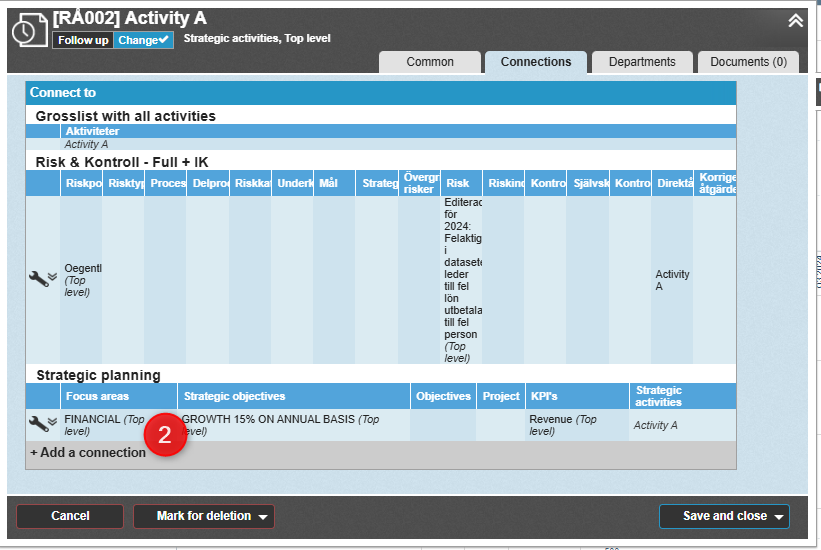Image resolution: width=821 pixels, height=550 pixels.
Task: Click wrench icon in Risk & Kontroll row
Action: pos(37,279)
